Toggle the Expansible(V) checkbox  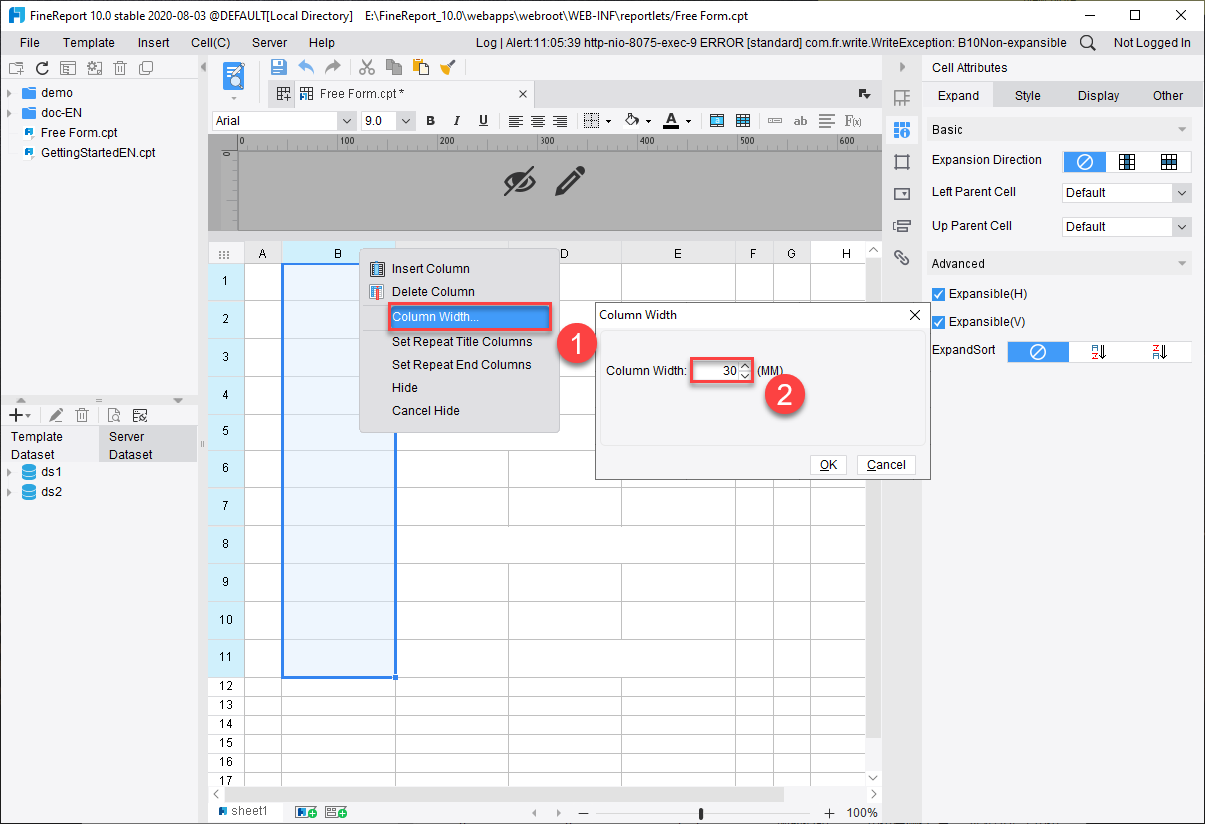click(938, 322)
